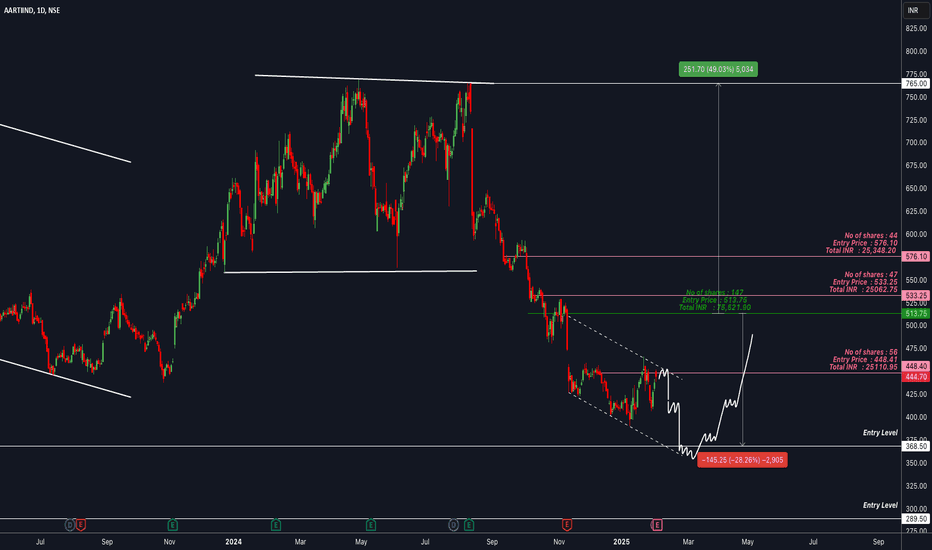932x550 pixels.
Task: Open the INR currency selector
Action: point(916,10)
